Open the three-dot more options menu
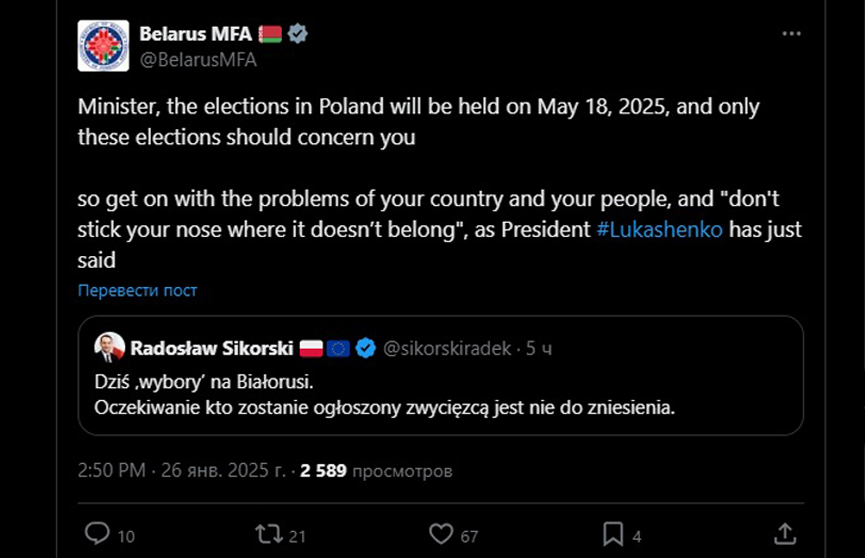This screenshot has width=865, height=558. 791,34
